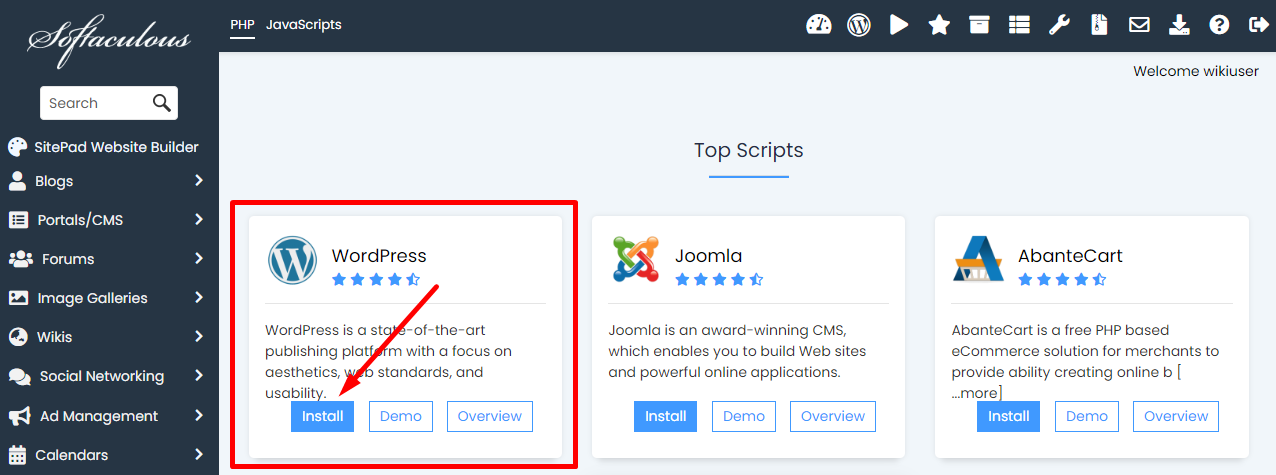Click the Joomla logo in script card
Image resolution: width=1276 pixels, height=475 pixels.
(x=636, y=260)
